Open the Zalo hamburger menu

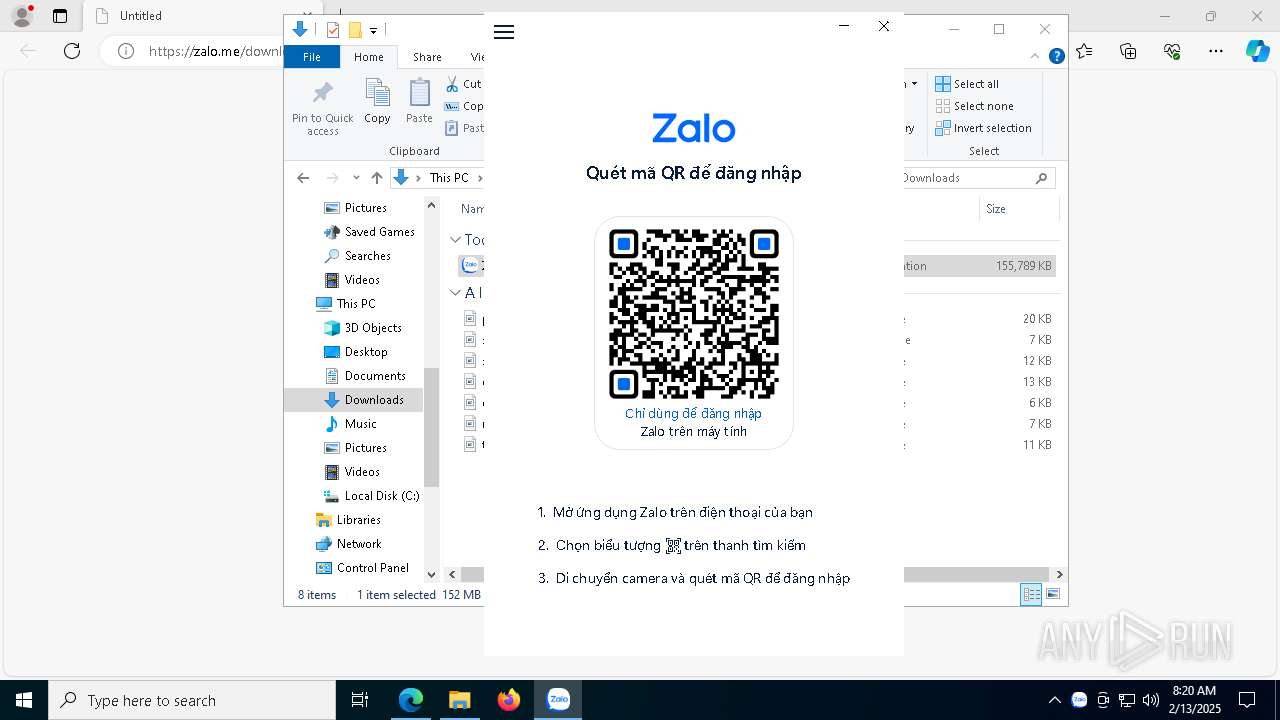pyautogui.click(x=504, y=32)
